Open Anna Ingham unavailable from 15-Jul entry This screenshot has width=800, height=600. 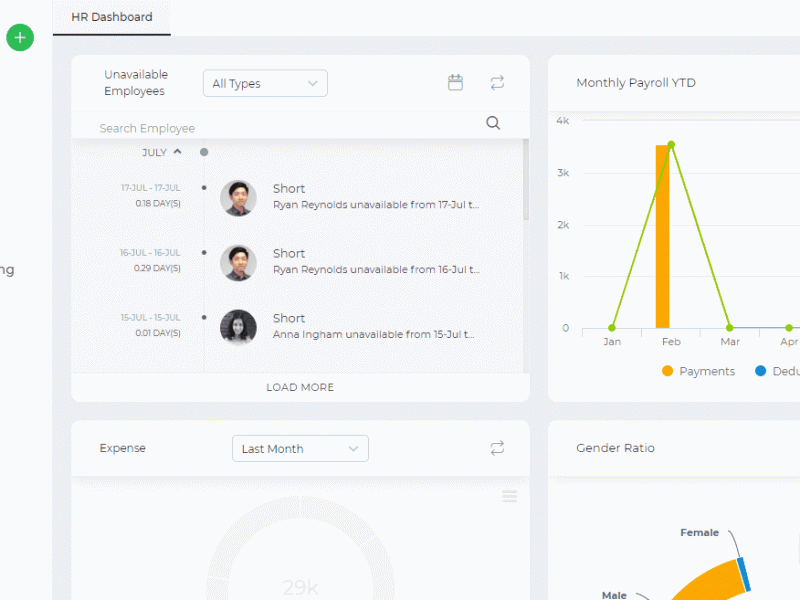point(373,334)
